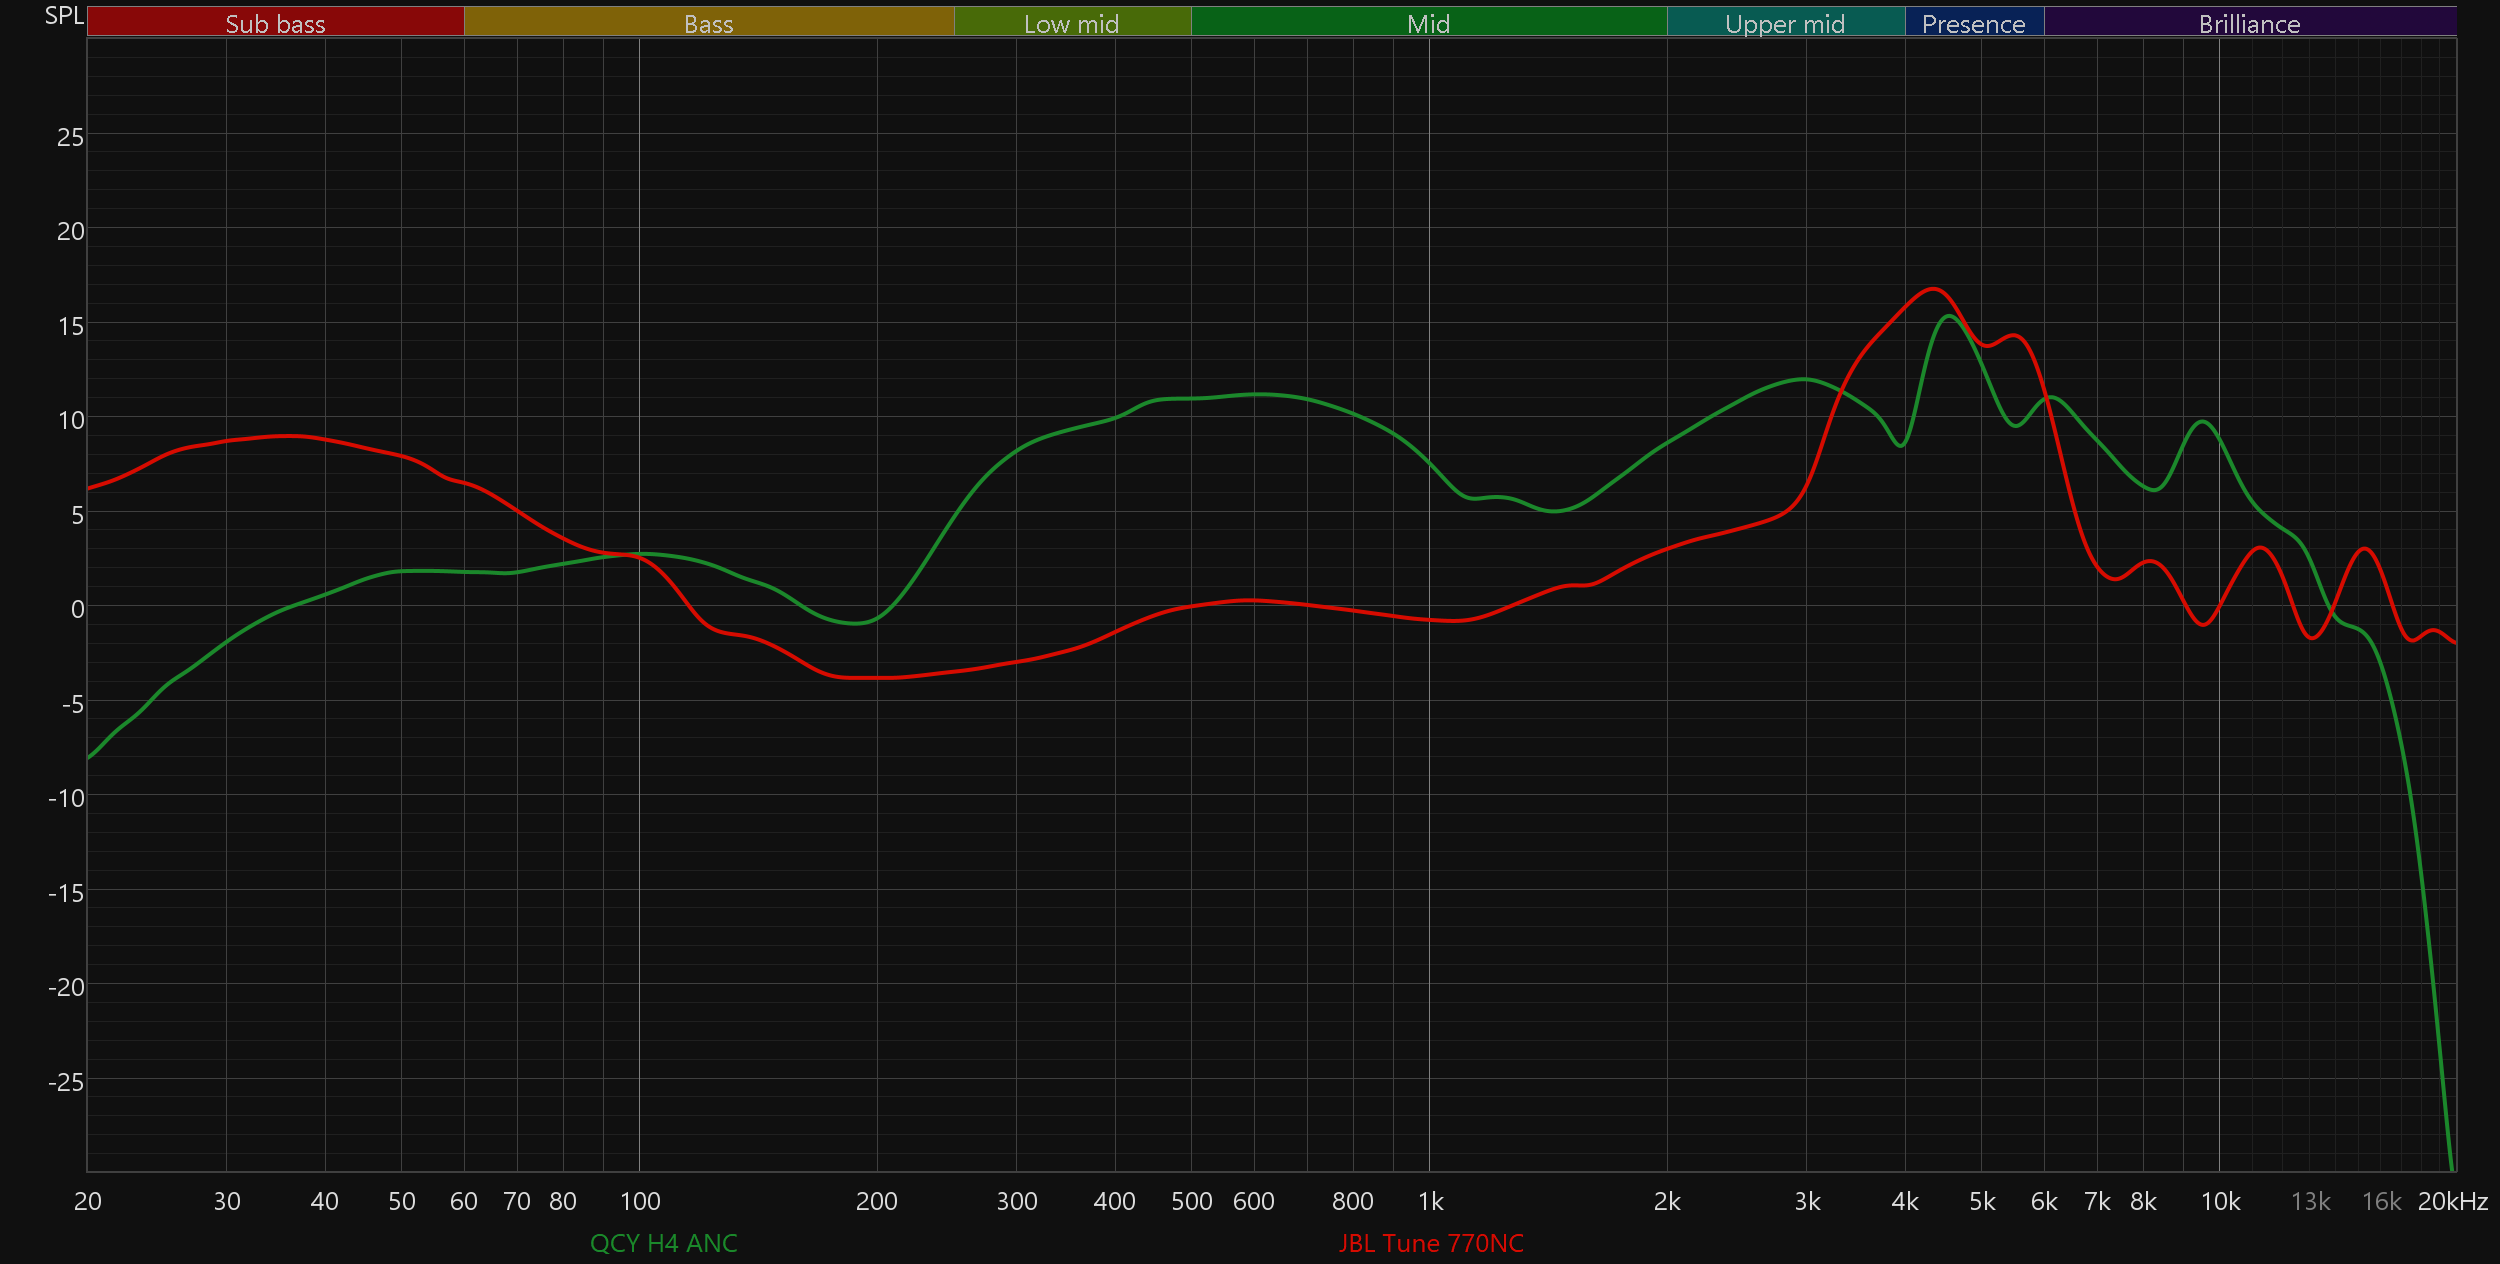Image resolution: width=2500 pixels, height=1264 pixels.
Task: Click the SPL axis label
Action: (x=64, y=16)
